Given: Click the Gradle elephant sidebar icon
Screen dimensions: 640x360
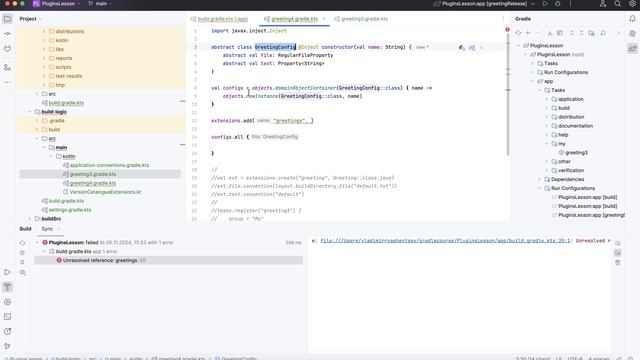Looking at the screenshot, I should (632, 48).
